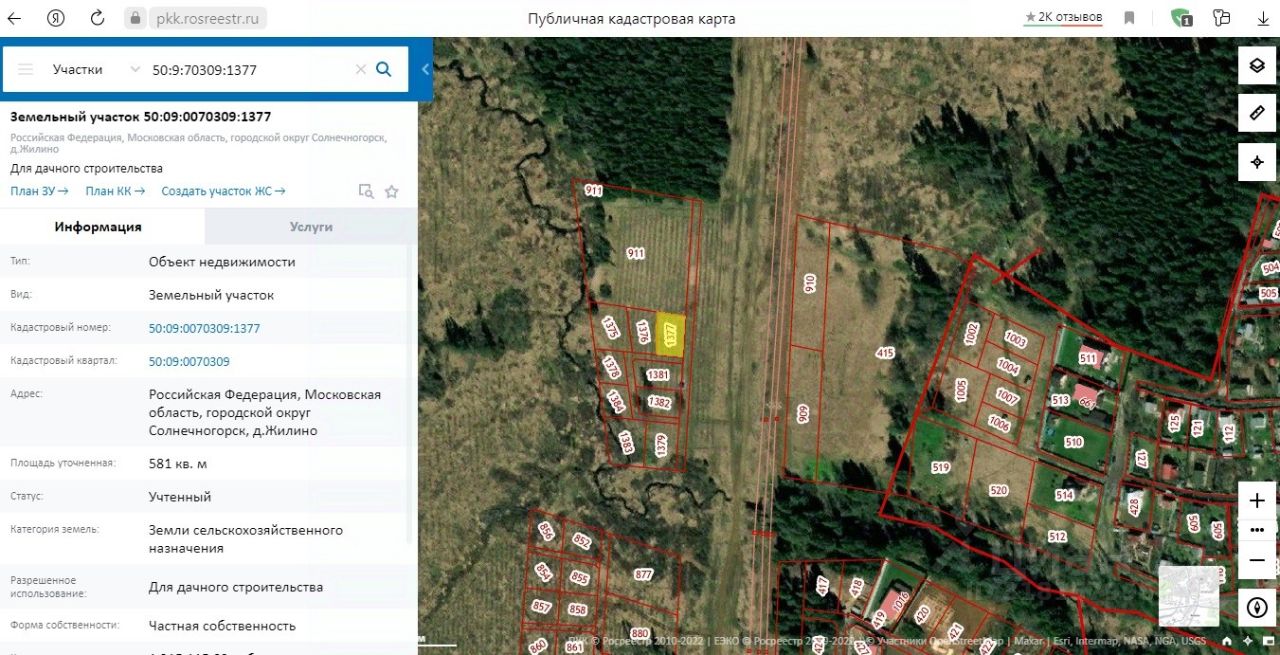Switch to the Услуги tab
1280x655 pixels.
click(311, 227)
